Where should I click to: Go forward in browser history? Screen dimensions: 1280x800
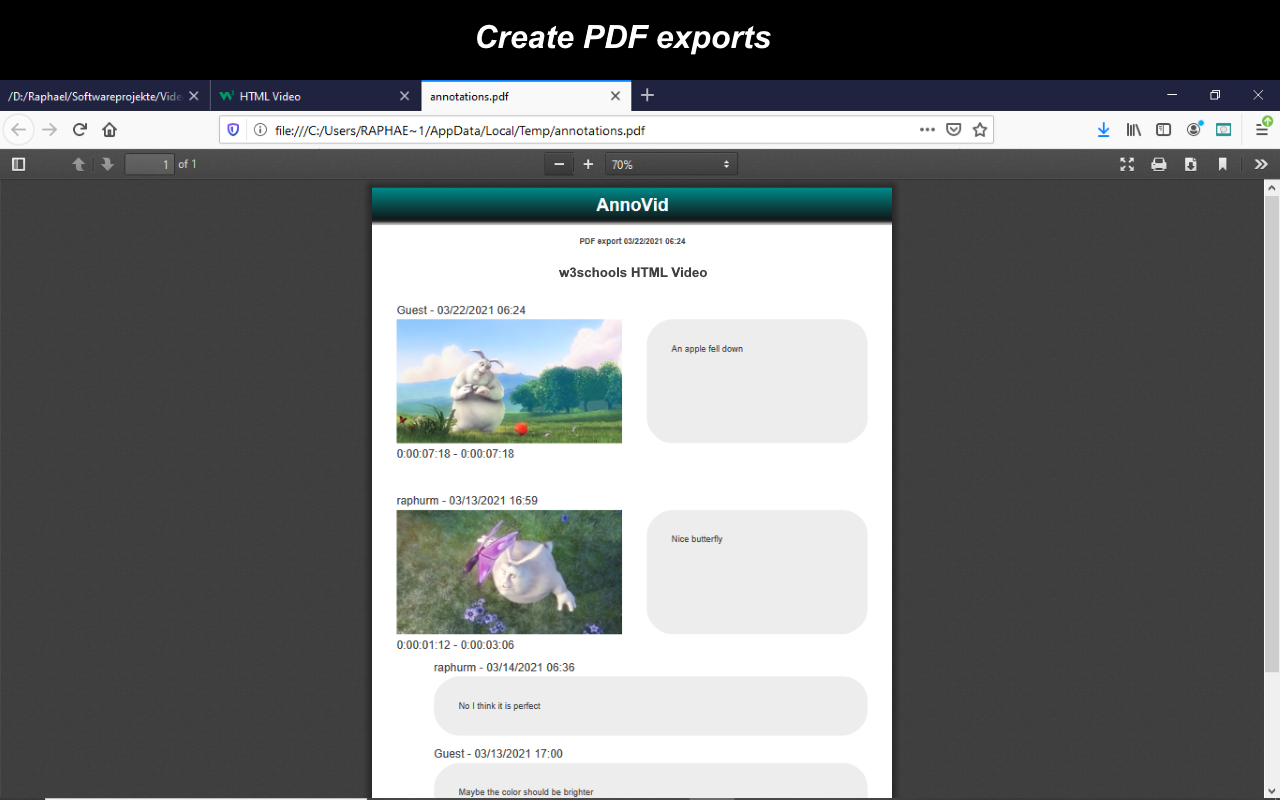coord(49,130)
